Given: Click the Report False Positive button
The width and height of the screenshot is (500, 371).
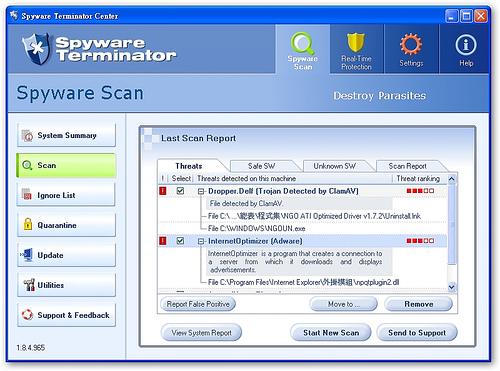Looking at the screenshot, I should coord(198,304).
